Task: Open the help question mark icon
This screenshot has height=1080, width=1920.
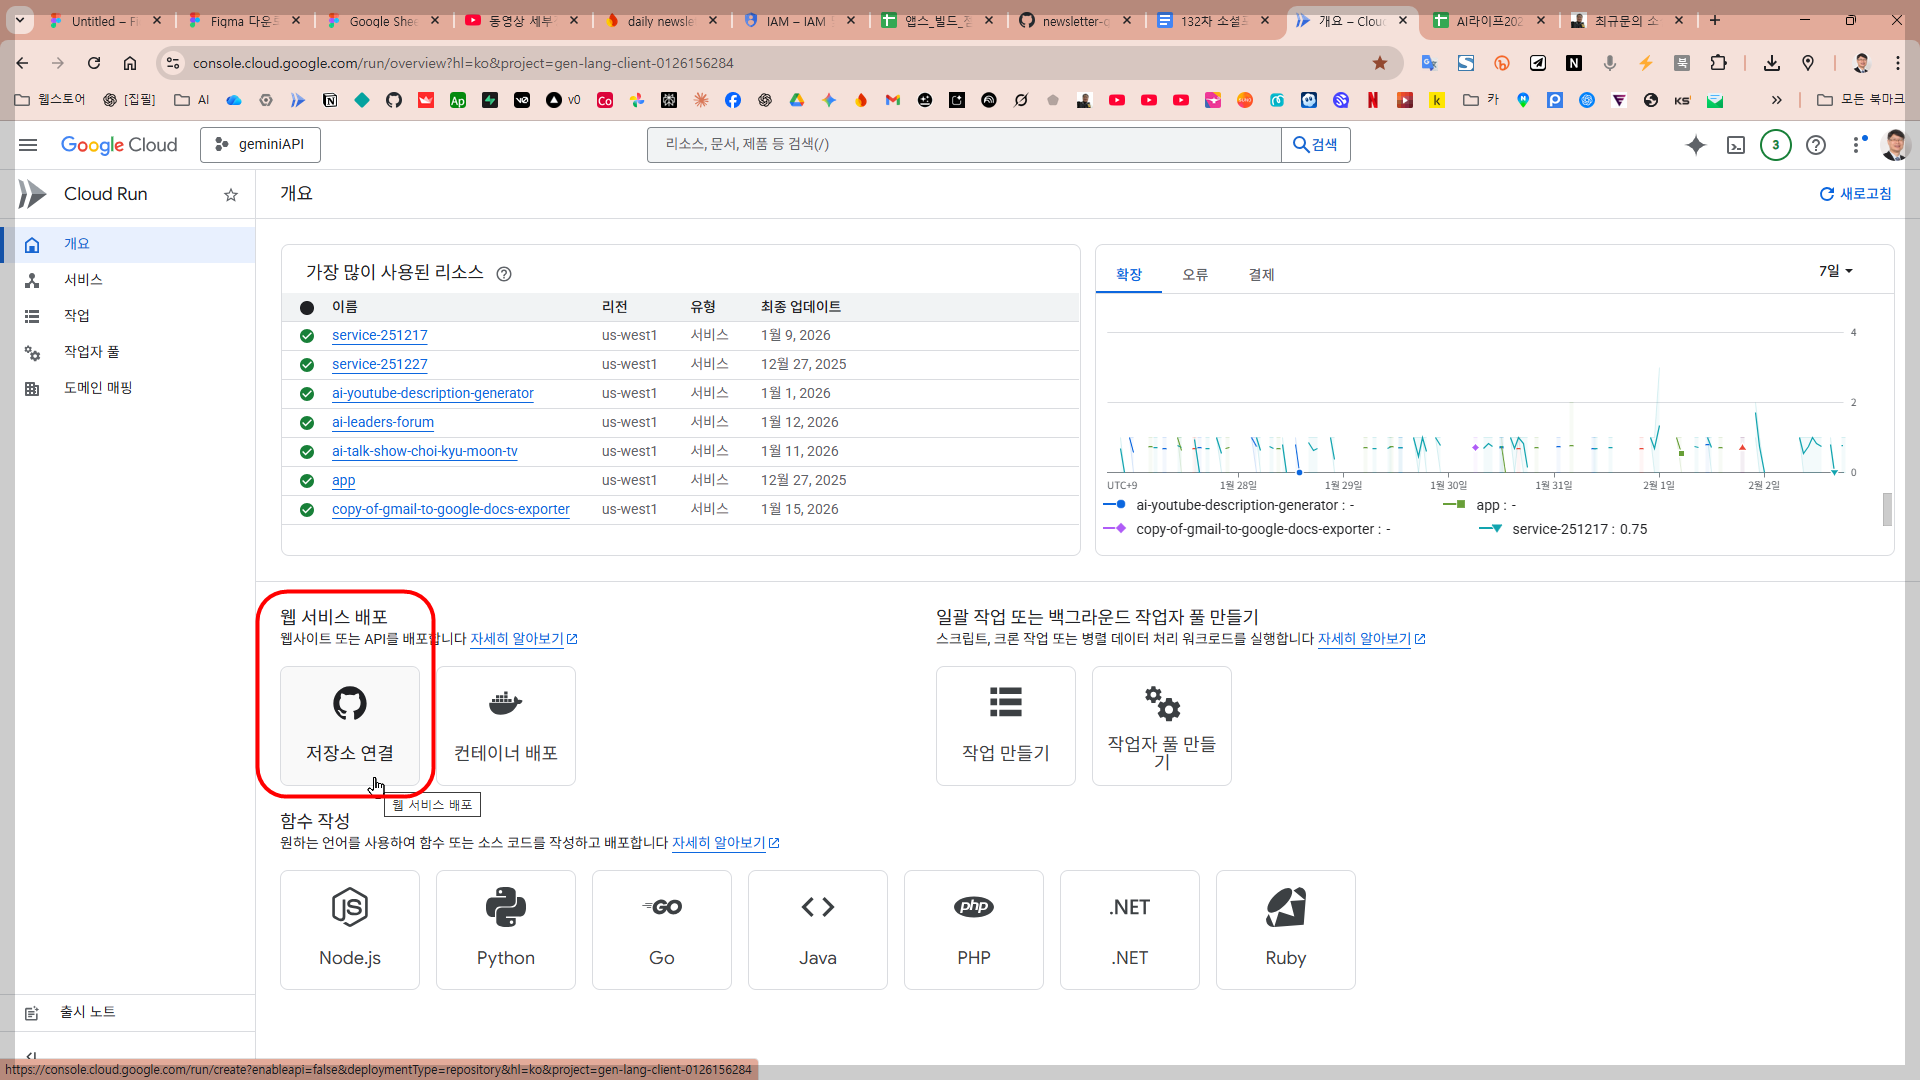Action: click(x=1816, y=145)
